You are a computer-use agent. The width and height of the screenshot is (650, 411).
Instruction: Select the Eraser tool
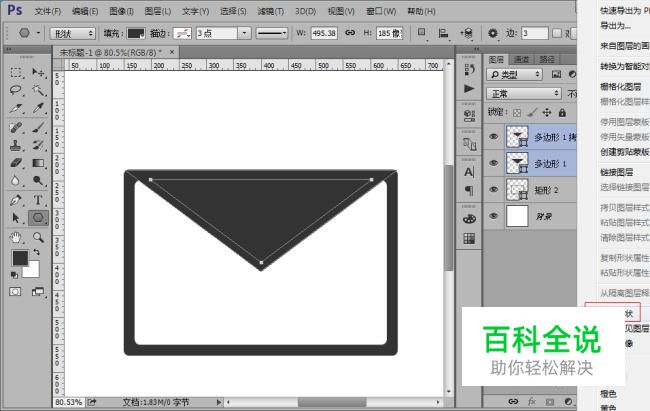(16, 163)
